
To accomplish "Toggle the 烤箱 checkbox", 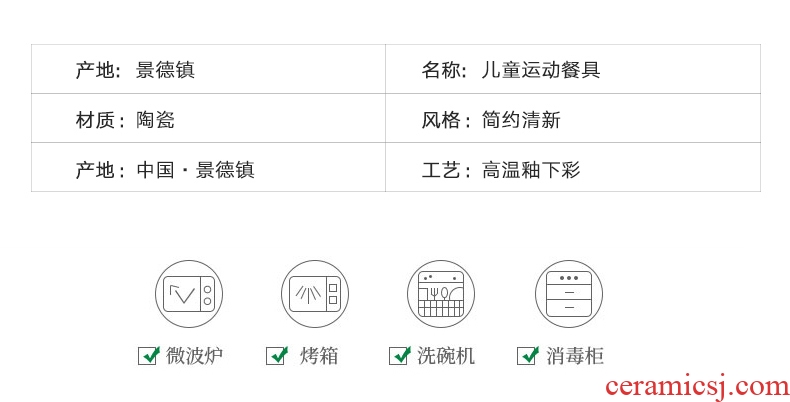I will click(277, 356).
